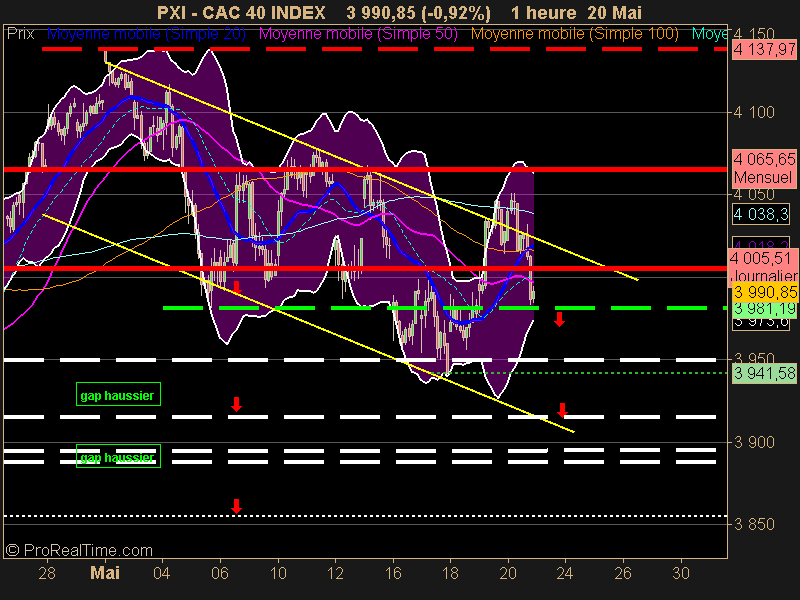Select the 04 date tick on time axis
Viewport: 800px width, 600px height.
click(161, 573)
